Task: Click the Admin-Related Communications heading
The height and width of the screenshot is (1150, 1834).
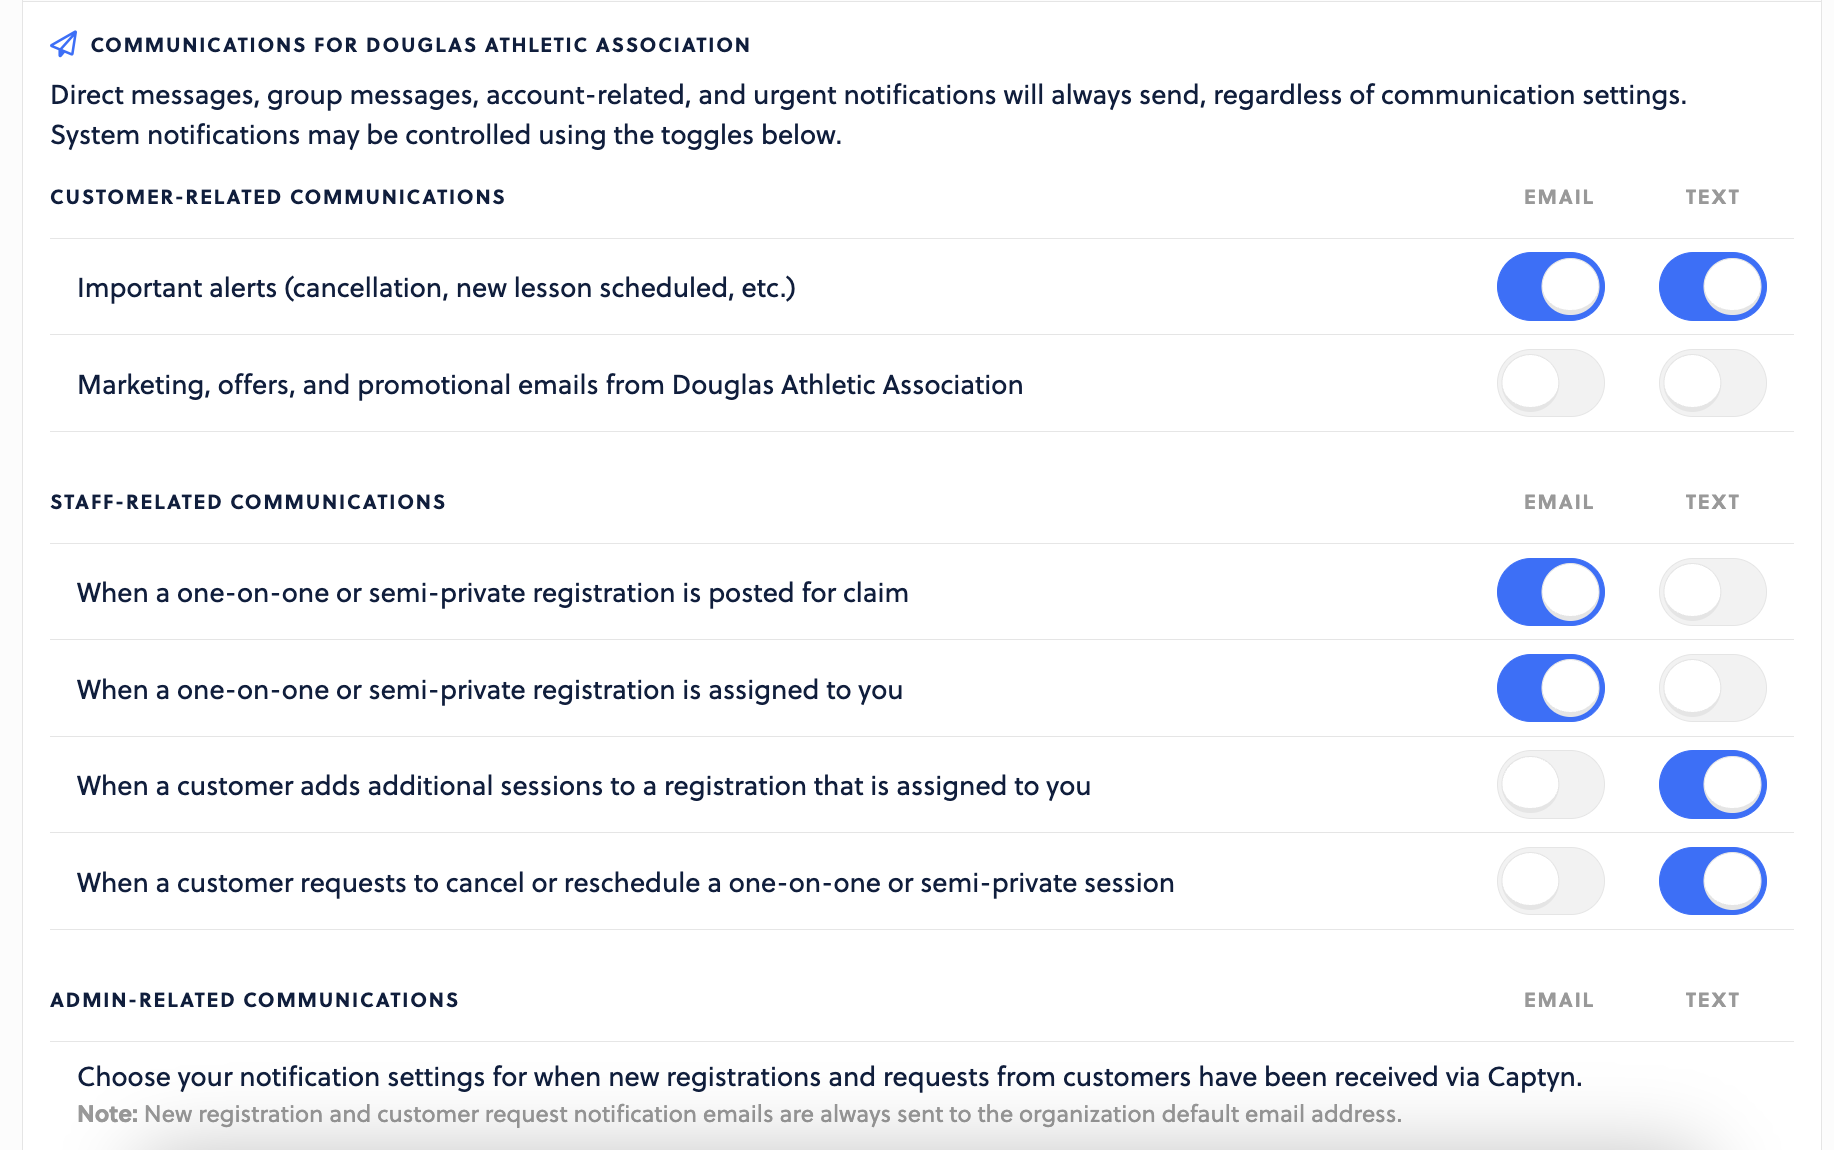Action: click(x=254, y=1000)
